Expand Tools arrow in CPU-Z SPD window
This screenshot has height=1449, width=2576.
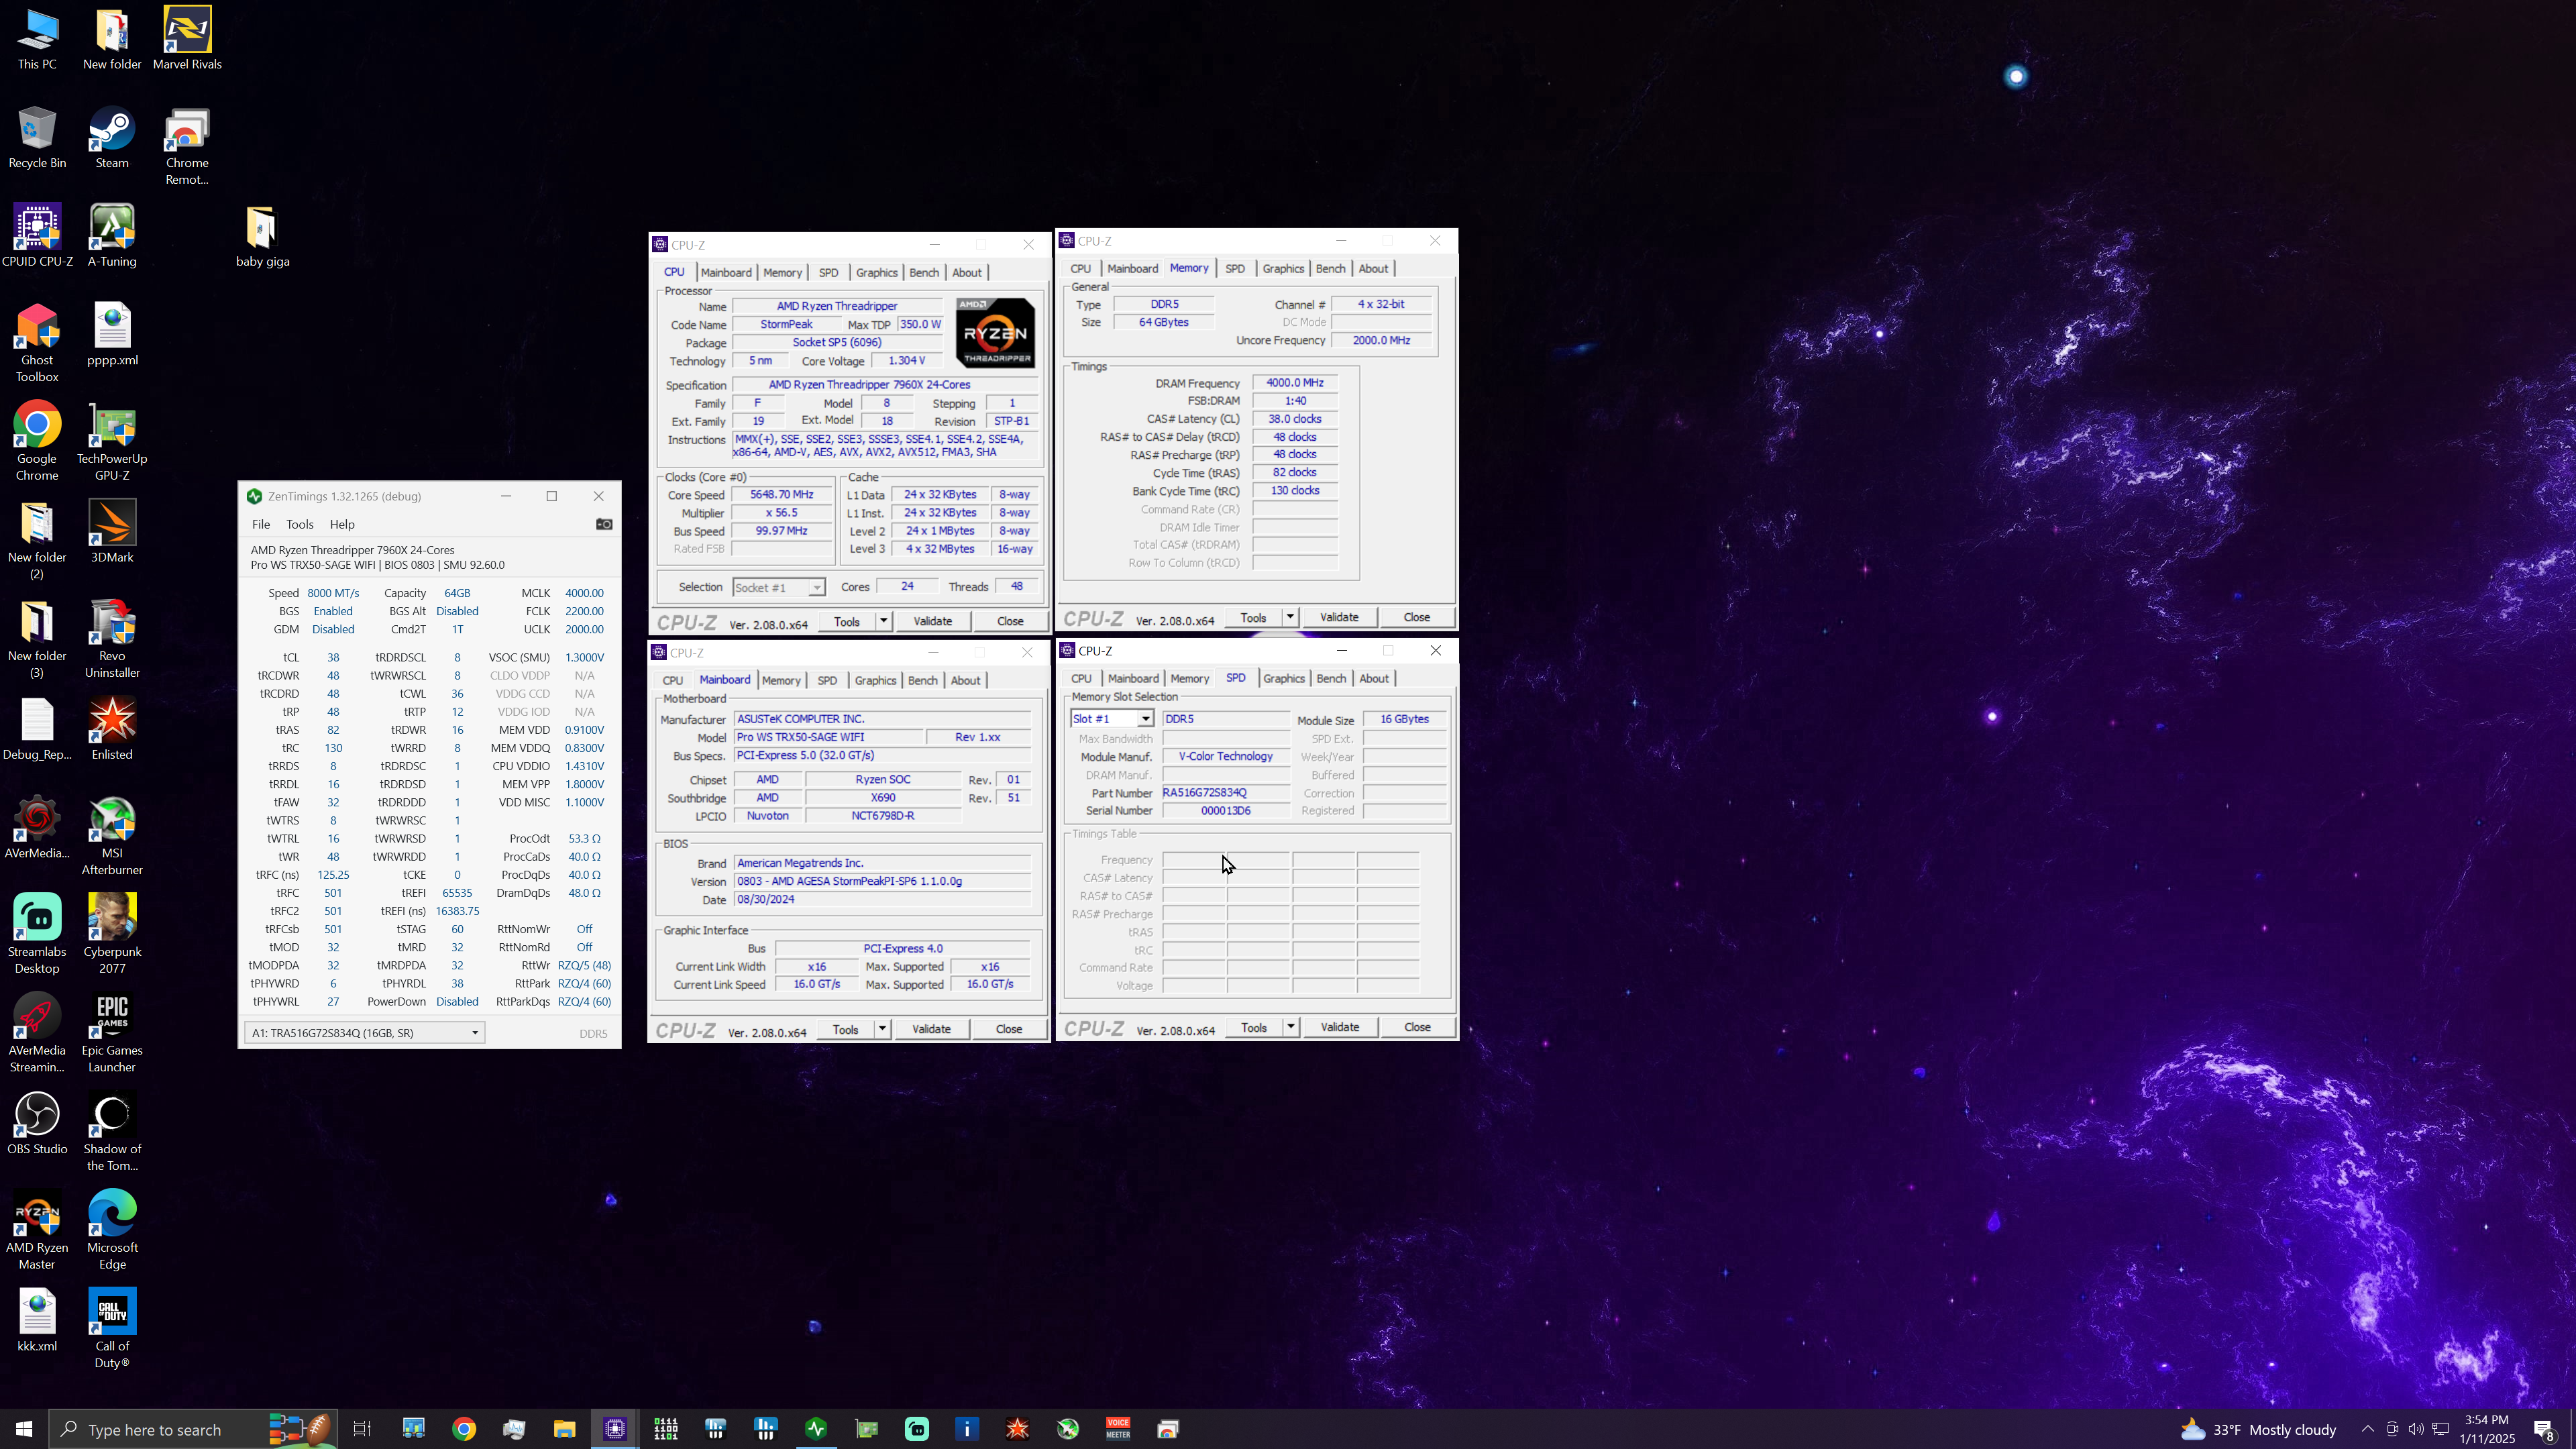pos(1290,1027)
